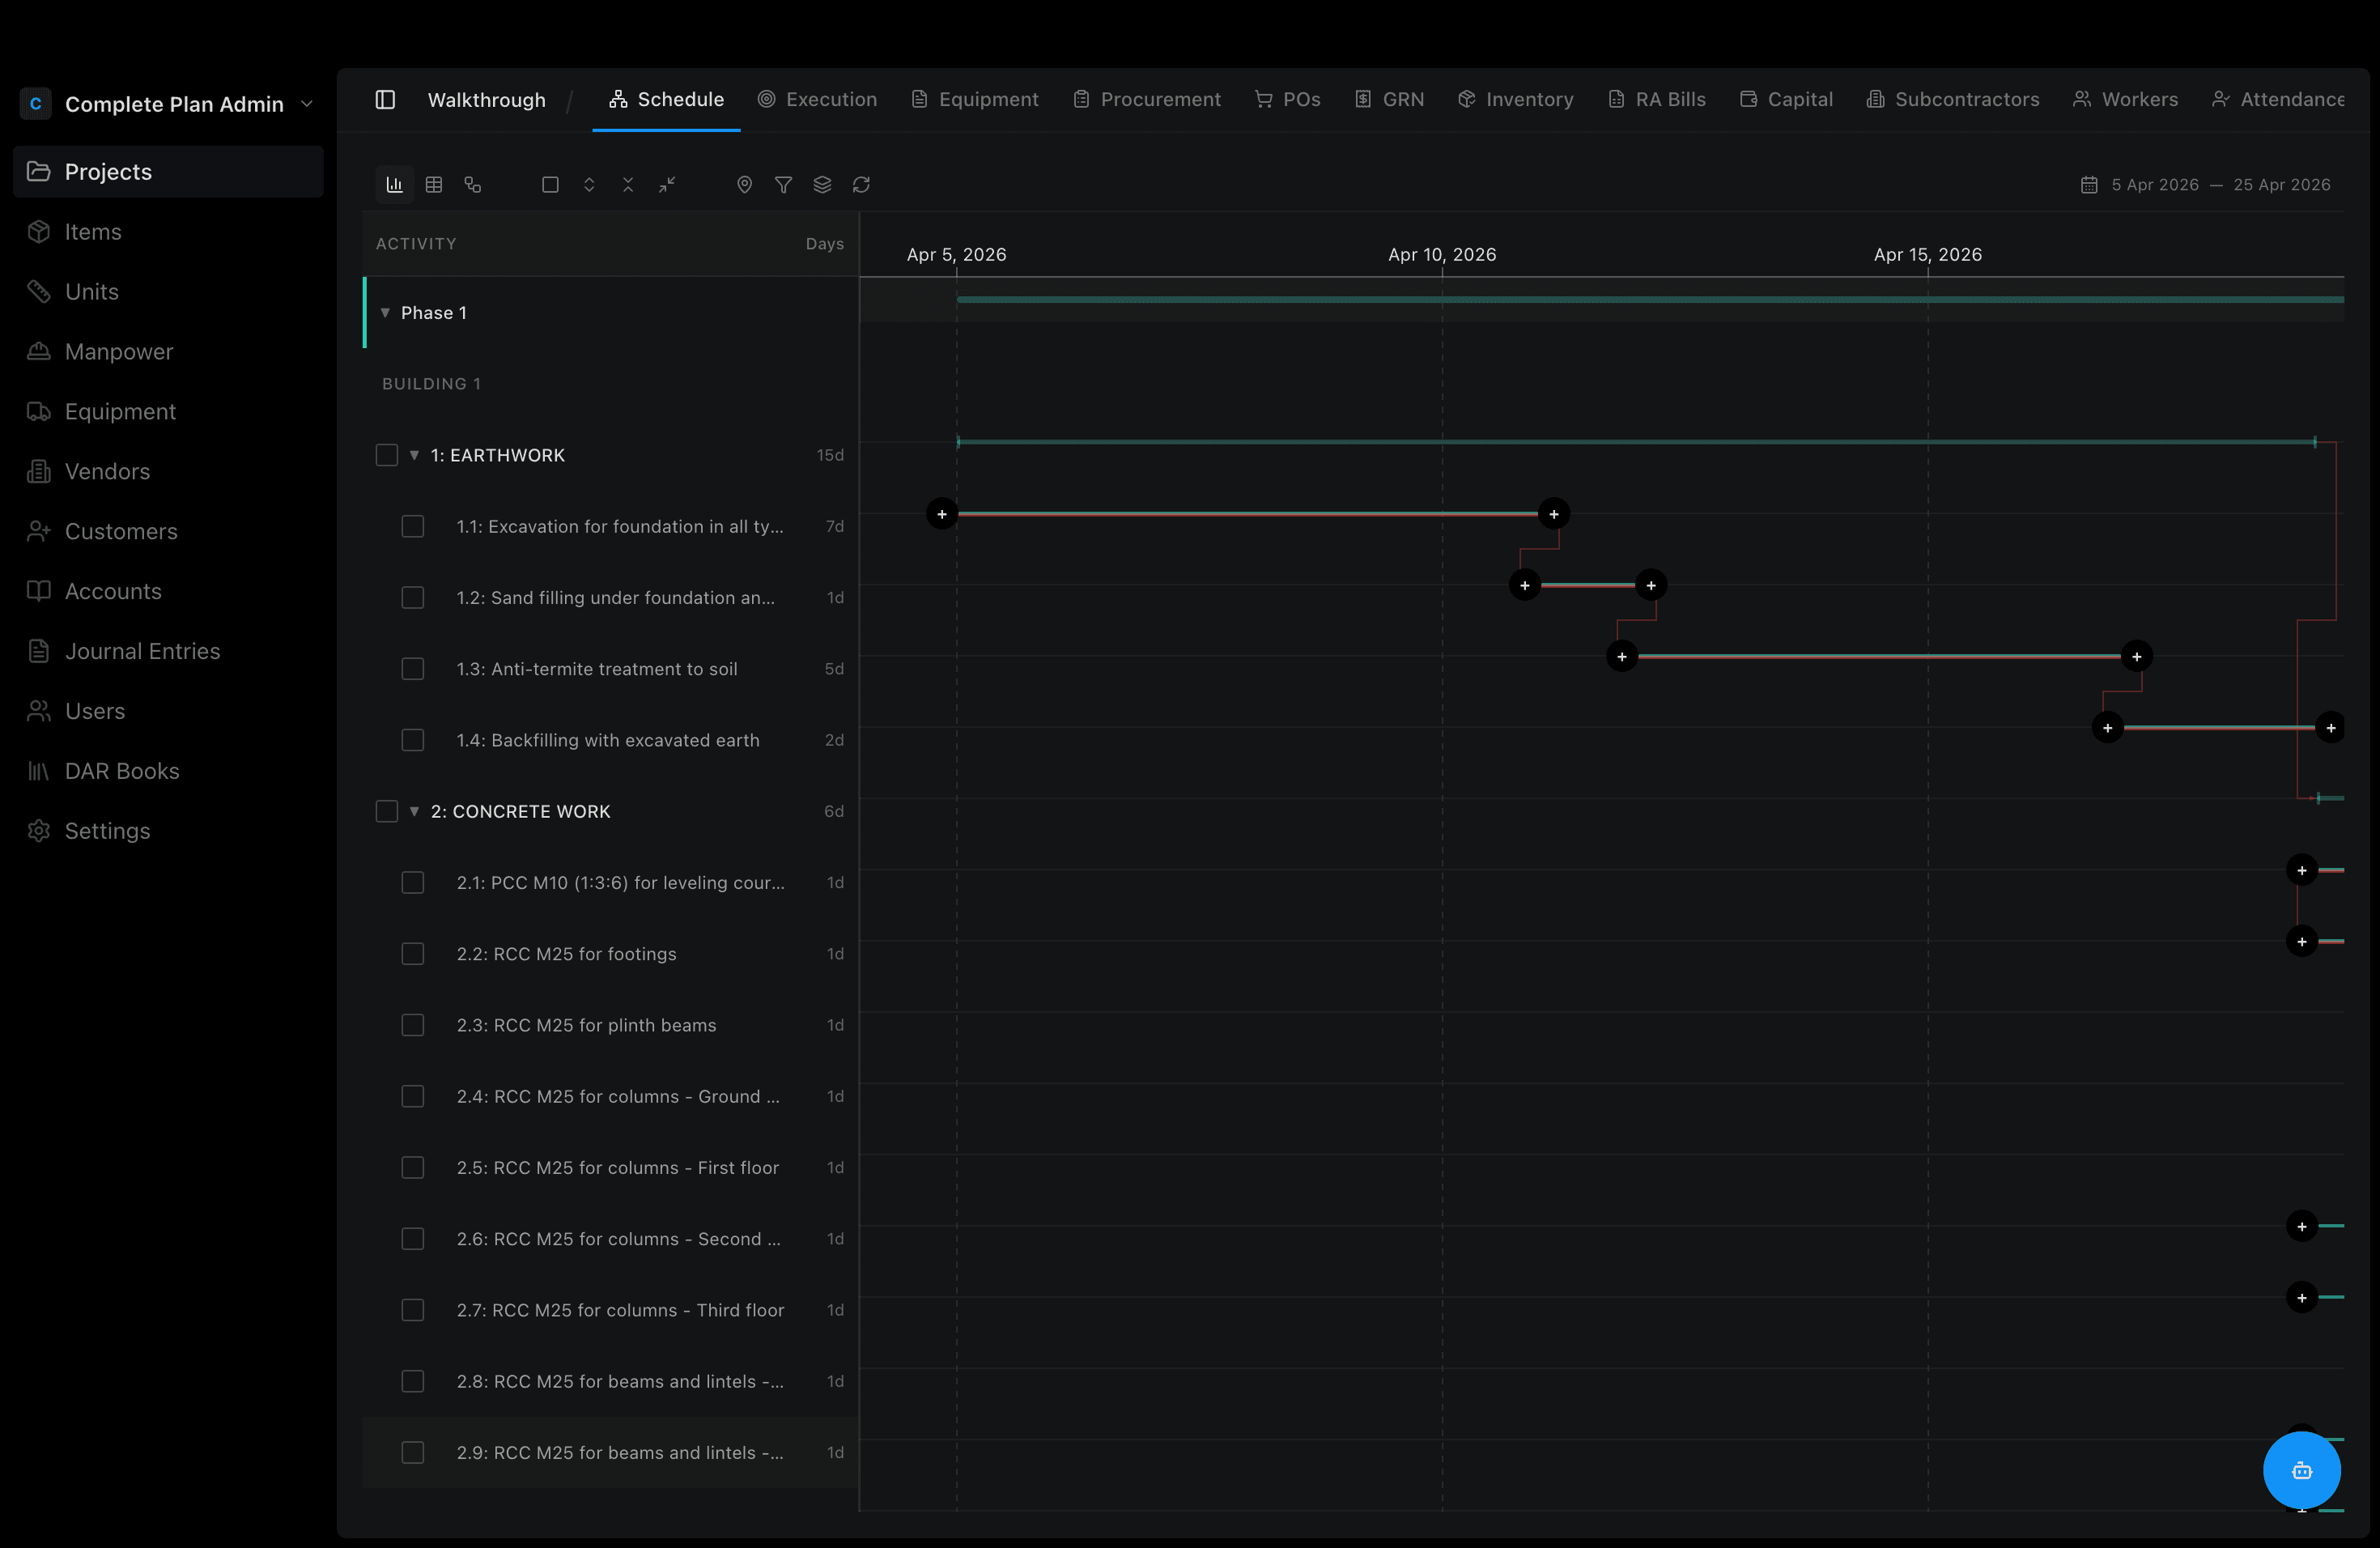Image resolution: width=2380 pixels, height=1548 pixels.
Task: Check the checkbox for 1: EARTHWORK
Action: pyautogui.click(x=386, y=455)
